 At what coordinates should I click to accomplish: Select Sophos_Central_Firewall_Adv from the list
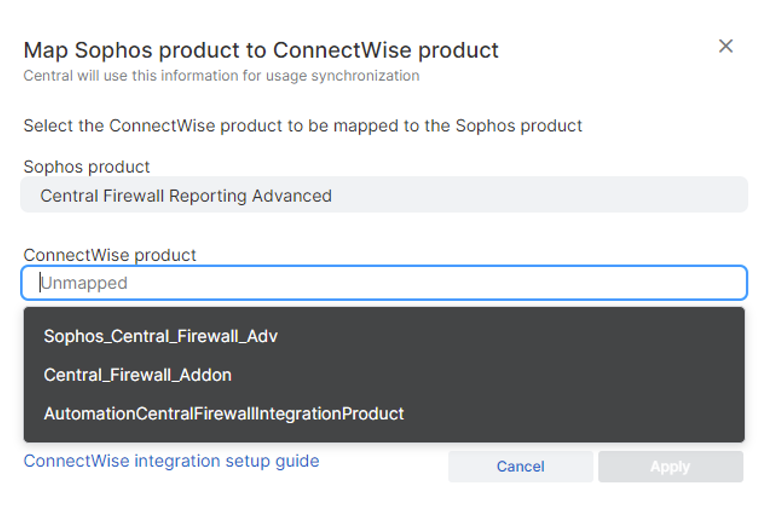[x=160, y=336]
